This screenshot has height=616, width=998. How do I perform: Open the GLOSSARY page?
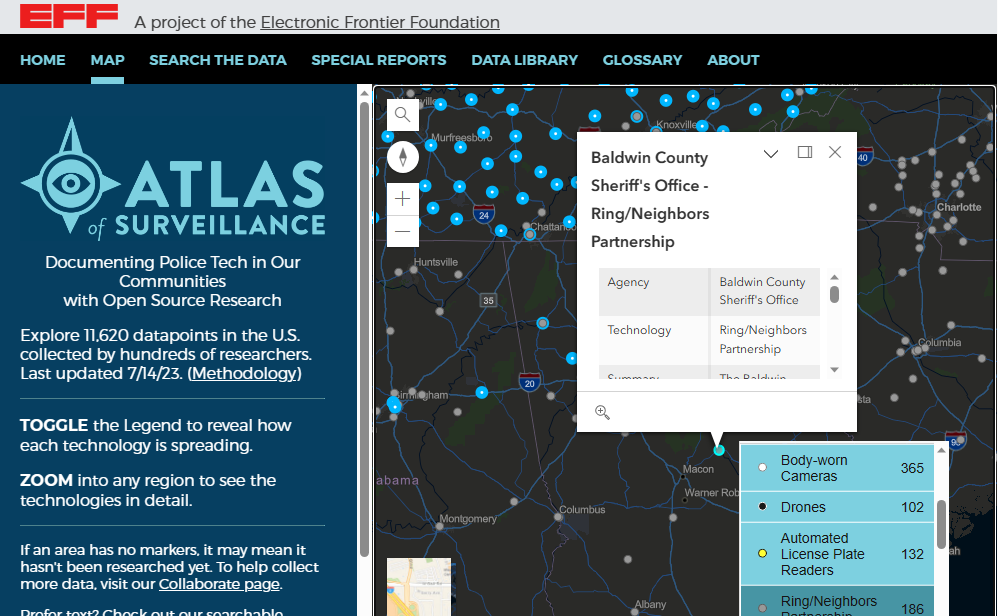point(642,60)
